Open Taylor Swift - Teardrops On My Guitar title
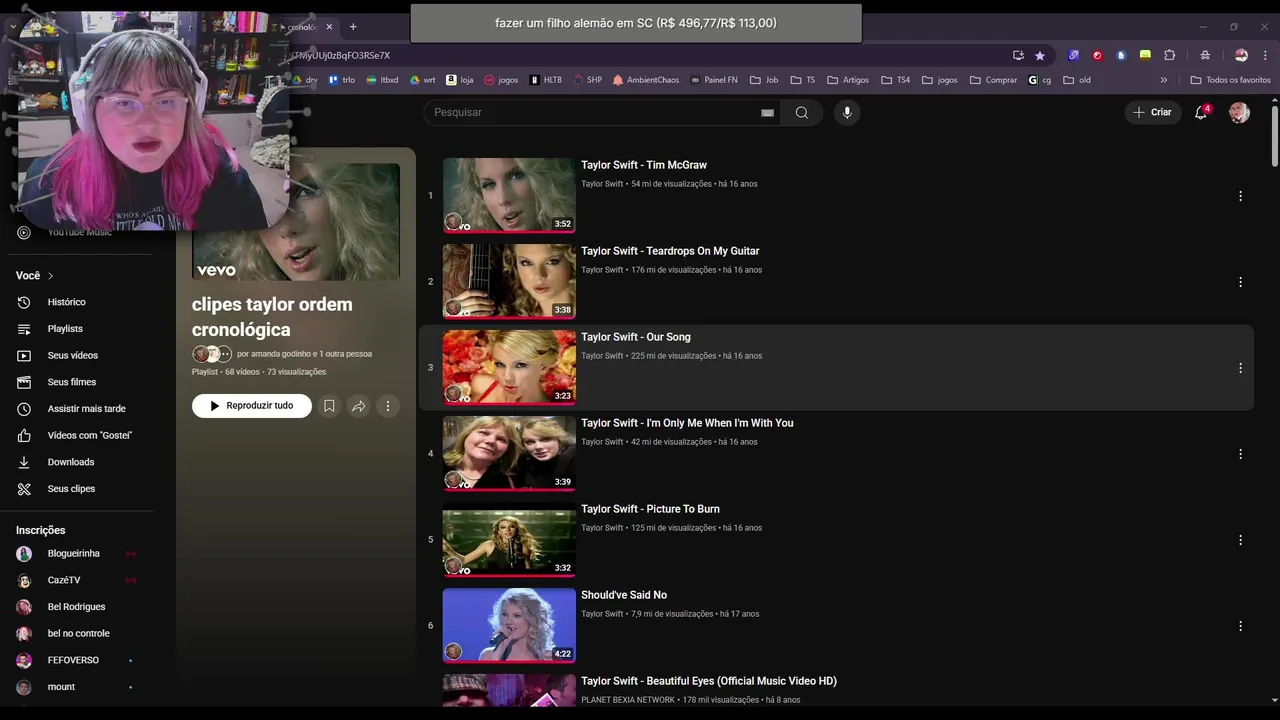 [x=670, y=251]
